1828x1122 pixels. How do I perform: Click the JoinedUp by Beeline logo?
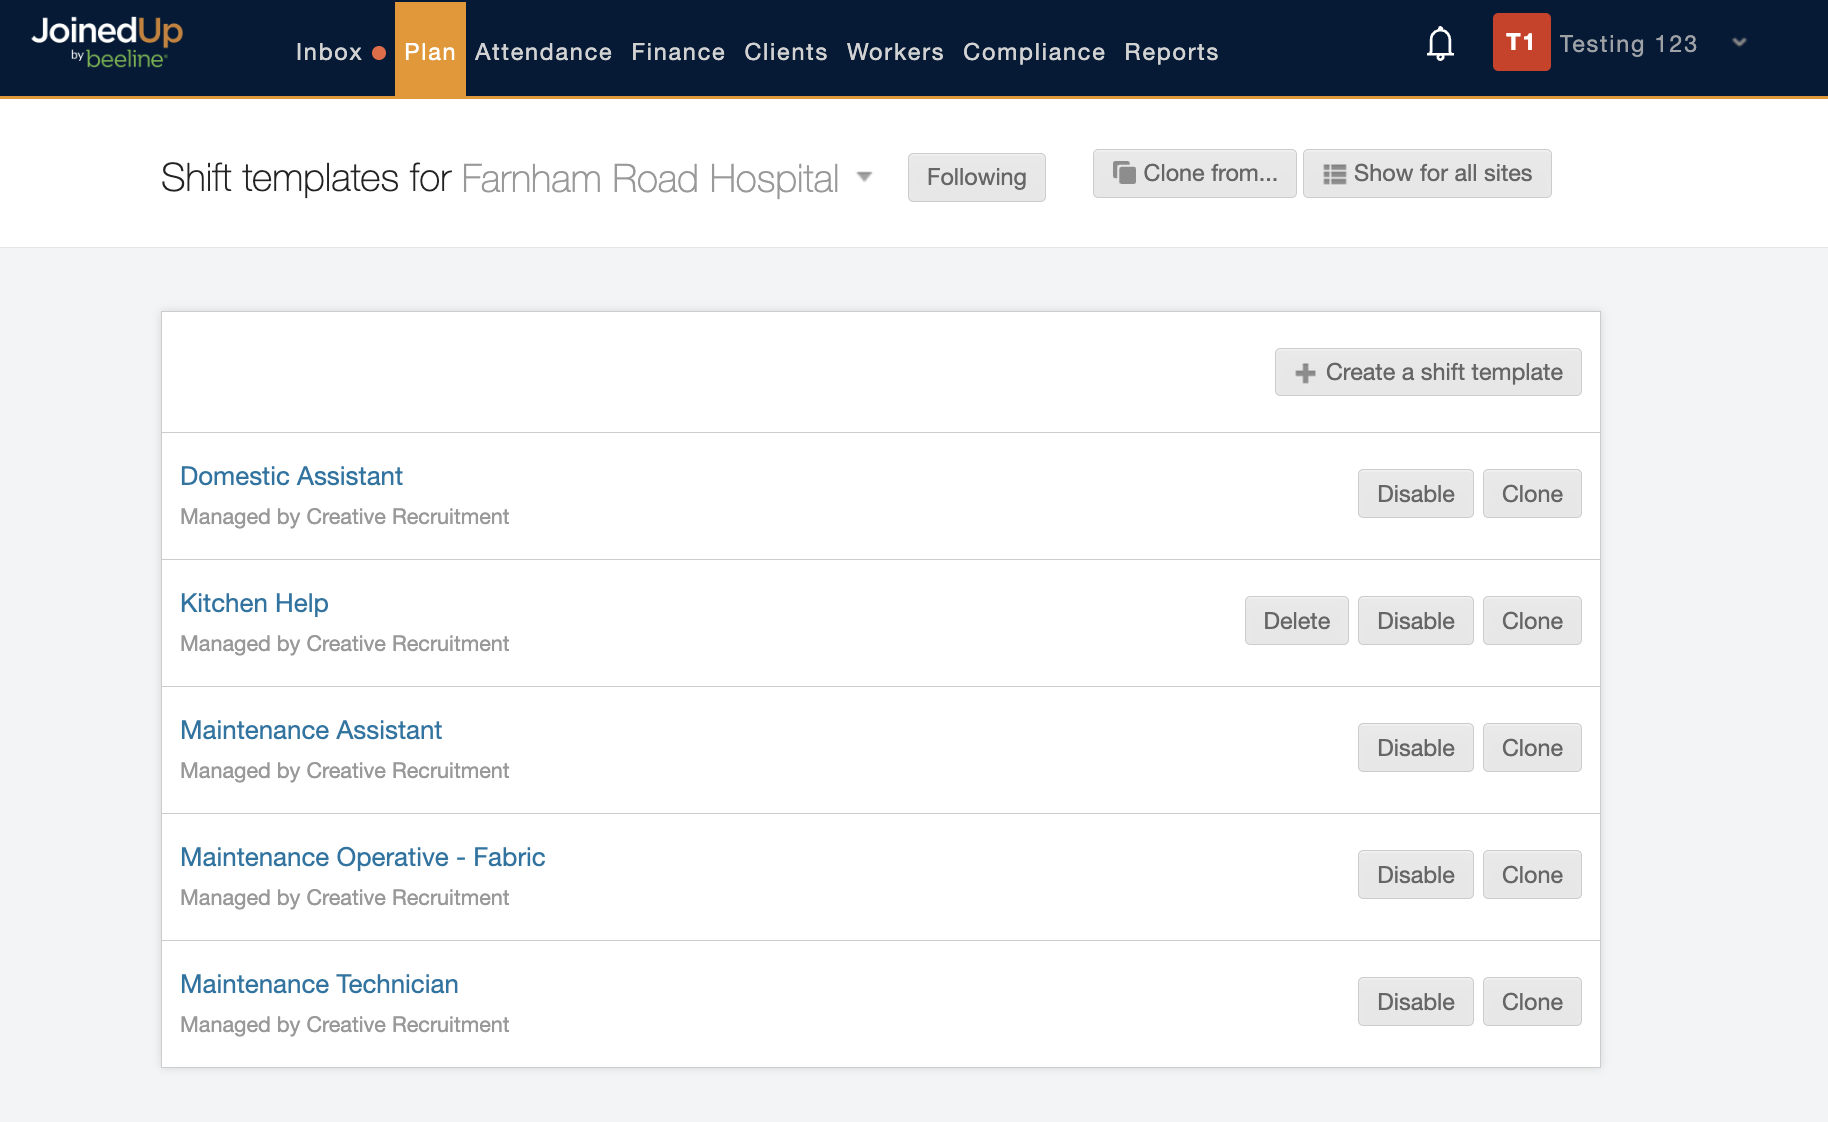tap(107, 44)
